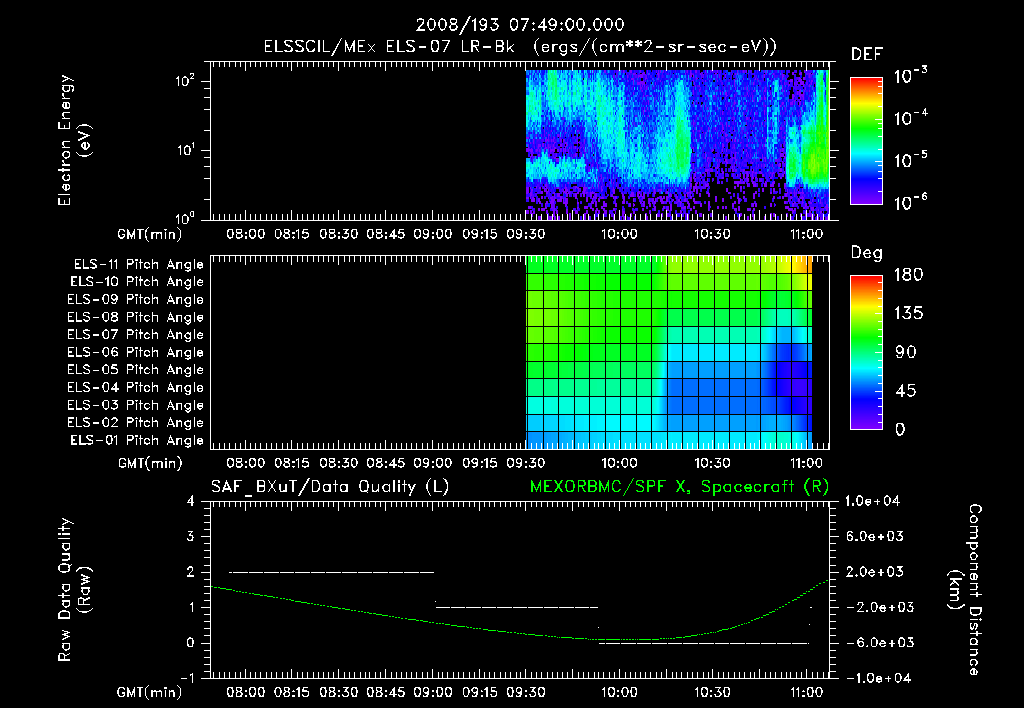Click the 1.0e+04 value on the right axis

872,501
